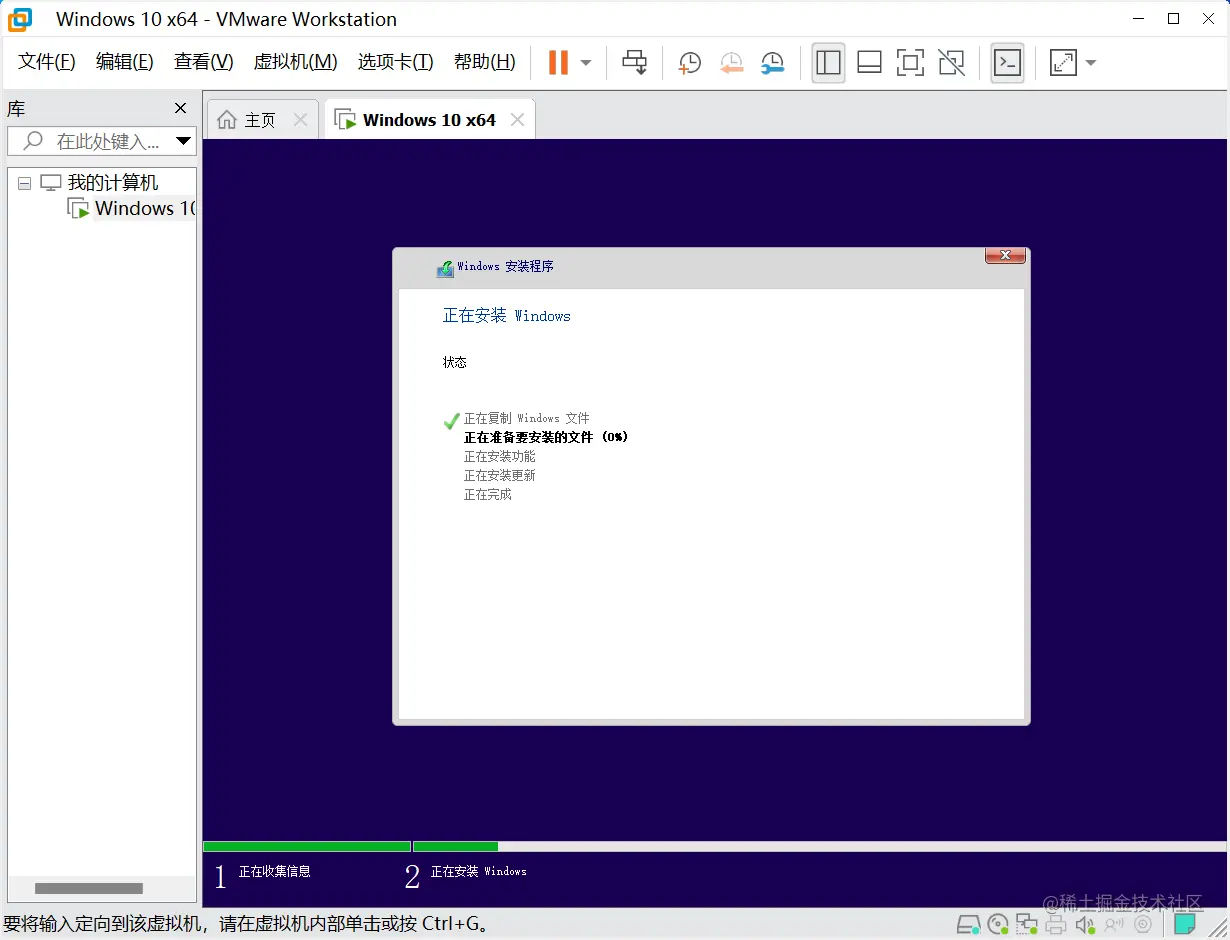Screen dimensions: 1230x940
Task: Click the 正在安装功能 step
Action: point(499,456)
